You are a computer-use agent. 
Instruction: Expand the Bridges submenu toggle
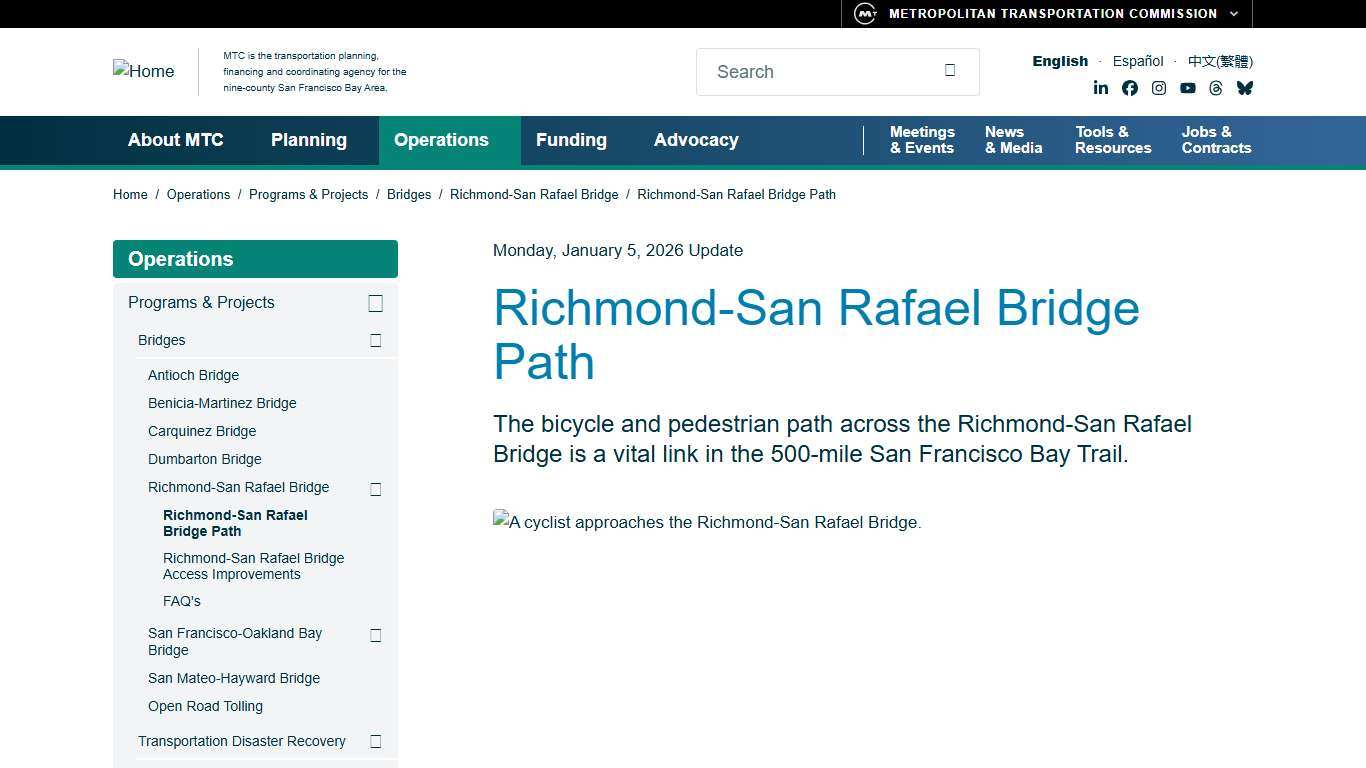(x=375, y=340)
